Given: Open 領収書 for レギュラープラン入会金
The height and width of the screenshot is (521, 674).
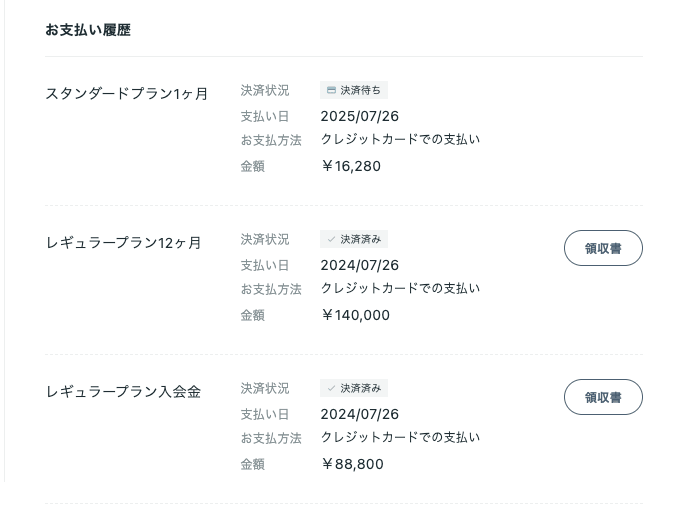Looking at the screenshot, I should point(603,397).
